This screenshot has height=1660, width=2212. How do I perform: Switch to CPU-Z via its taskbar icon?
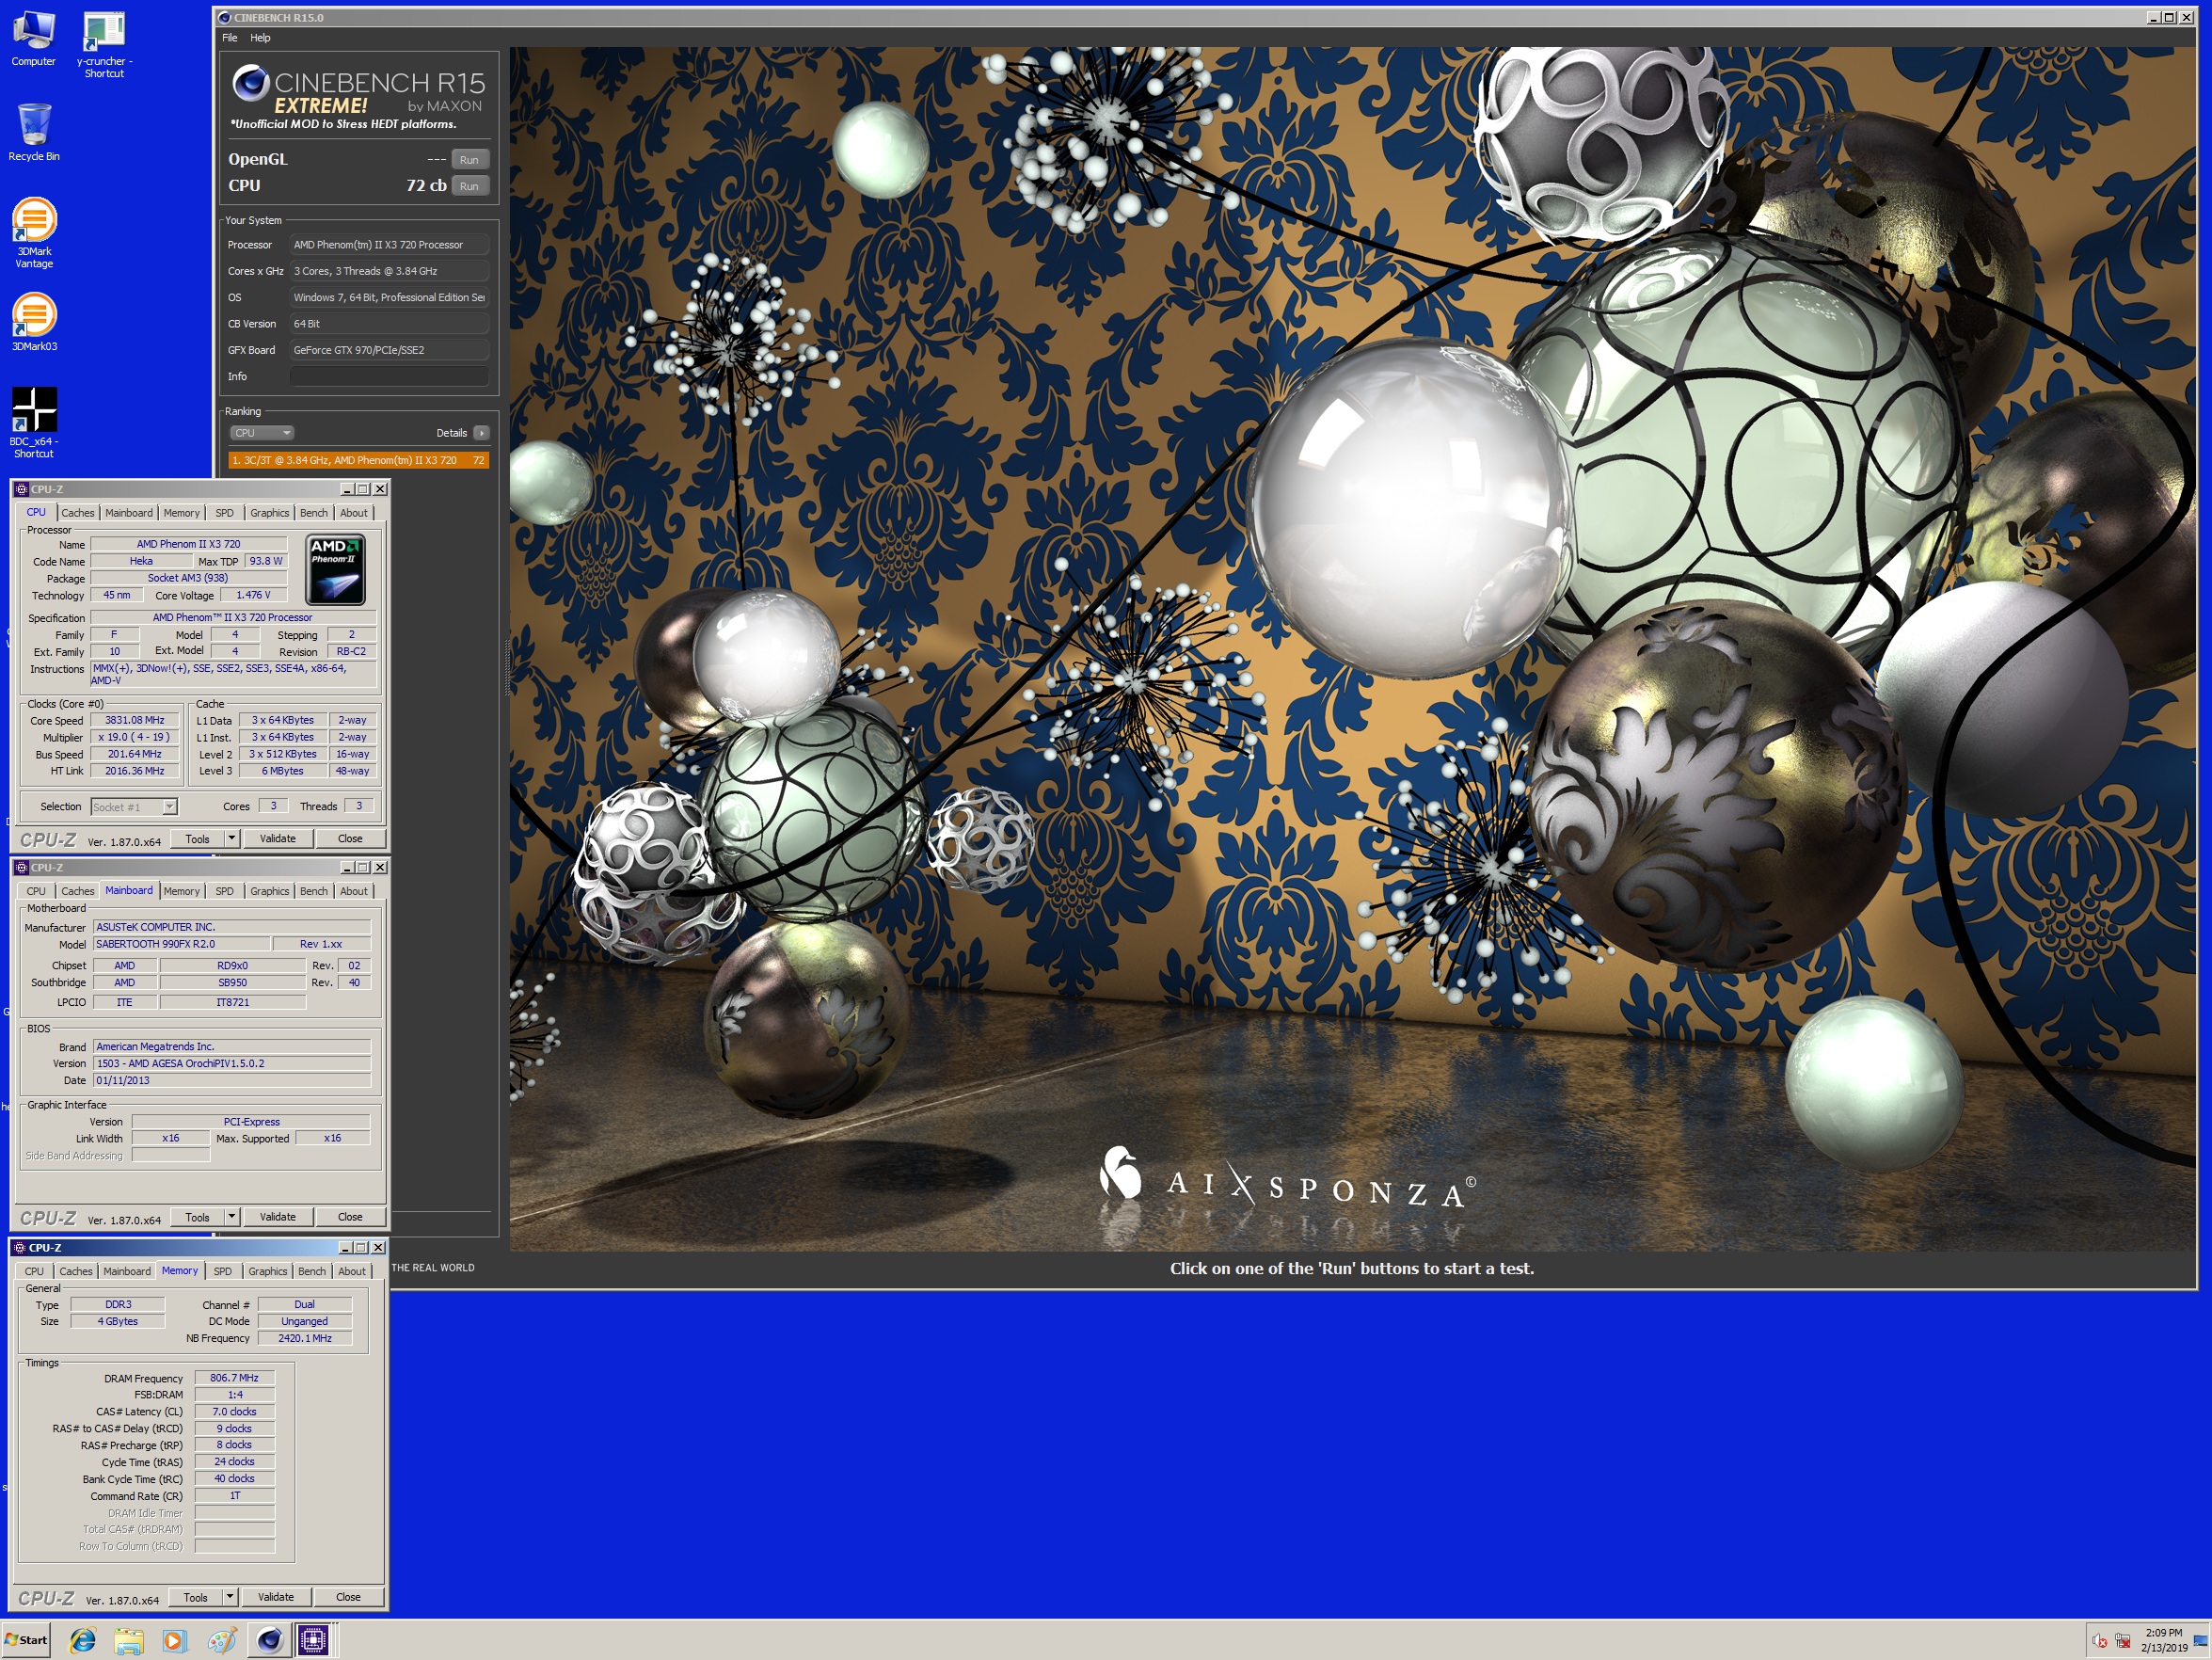(313, 1640)
